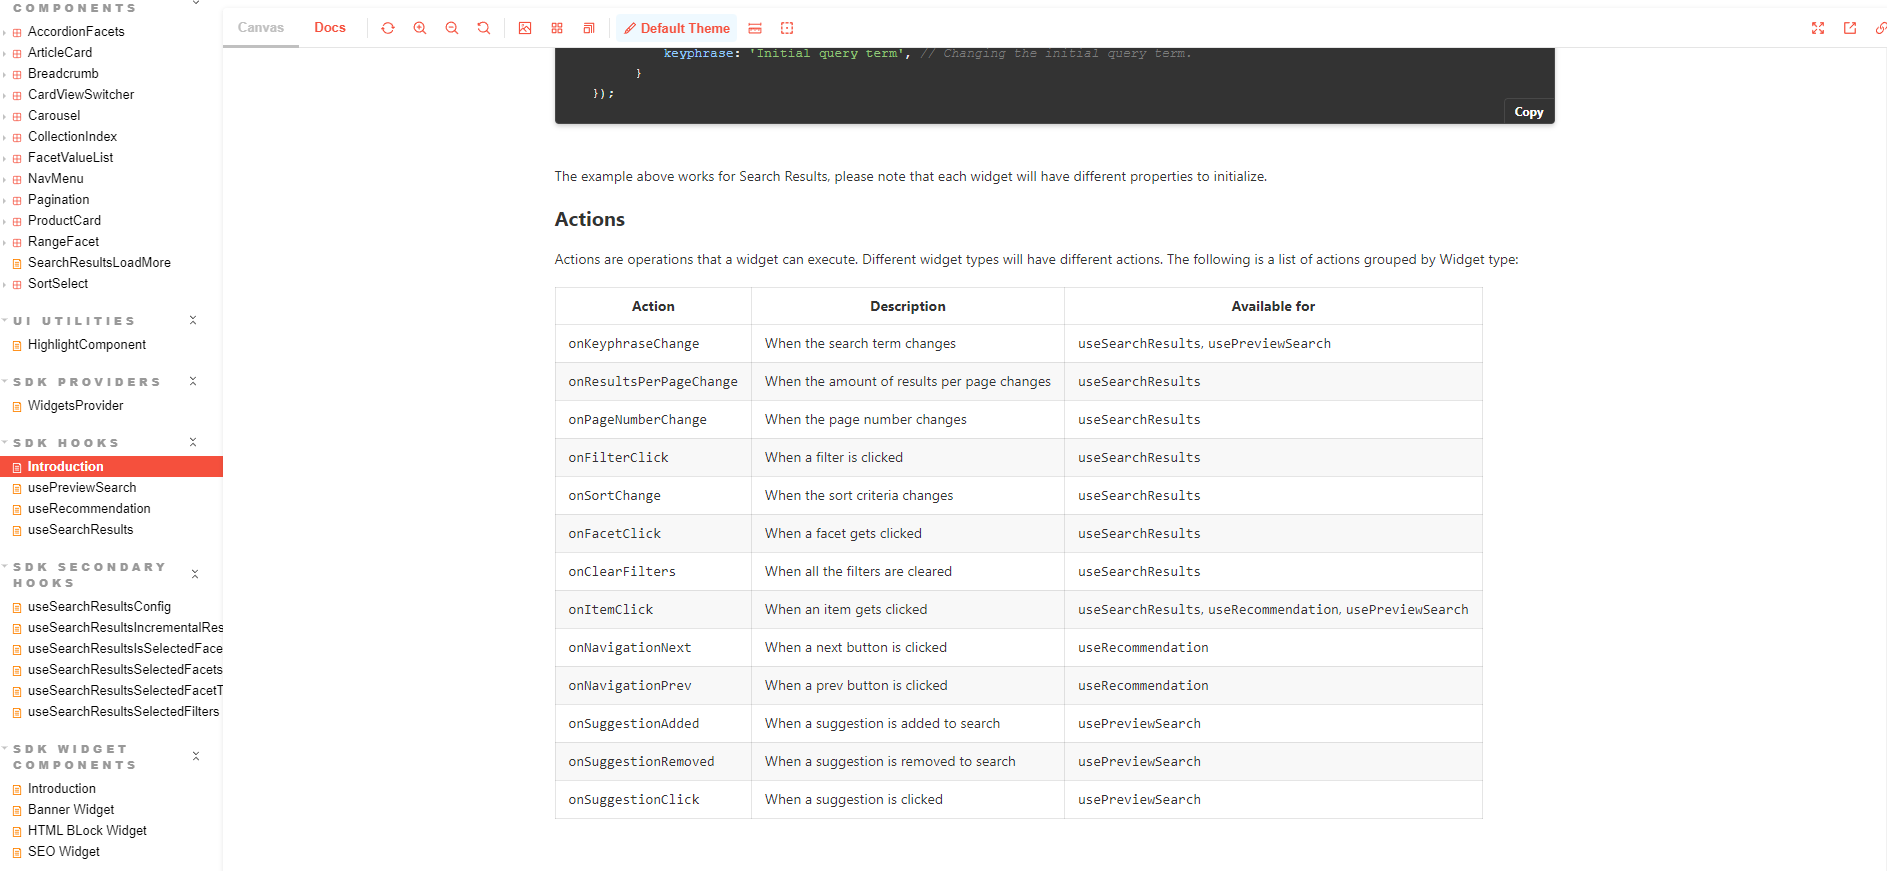
Task: Open the useRecommendation hook page
Action: pos(89,509)
